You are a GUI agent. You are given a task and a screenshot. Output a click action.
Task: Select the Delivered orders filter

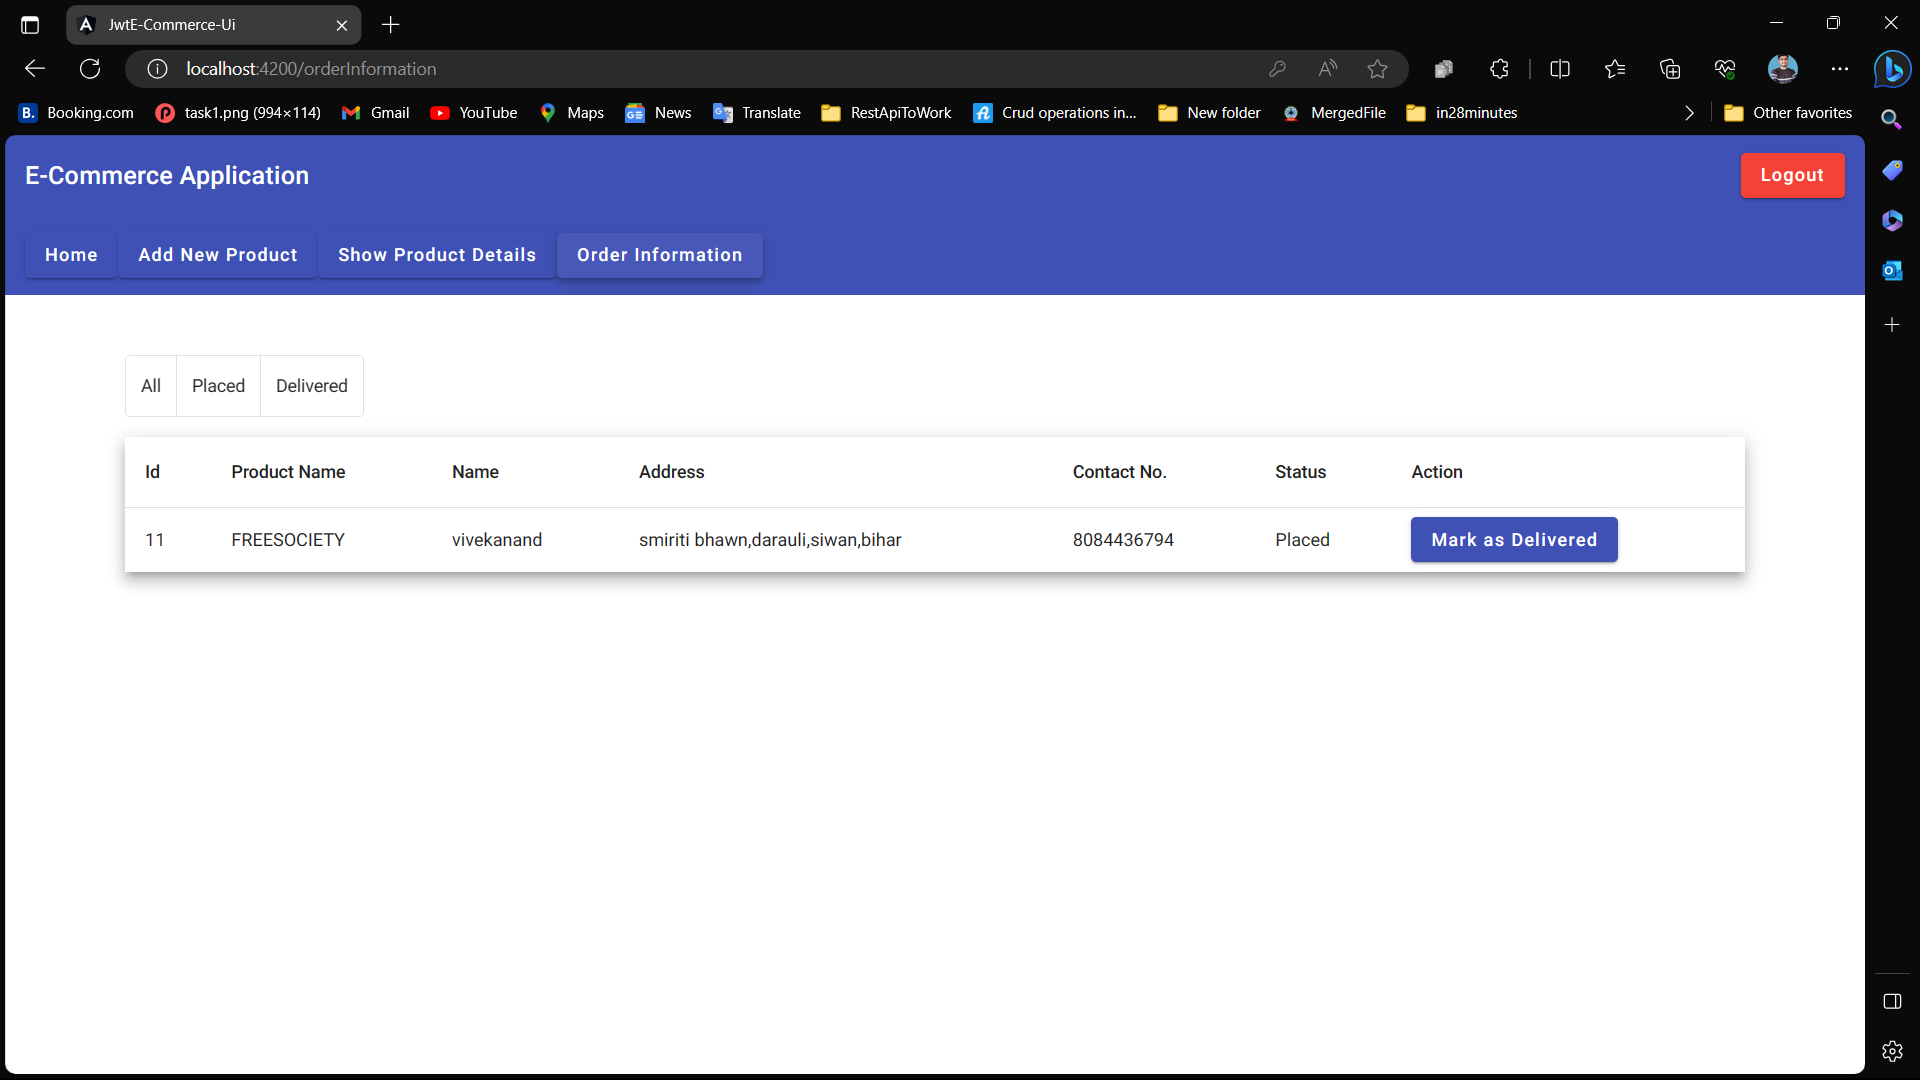coord(311,385)
